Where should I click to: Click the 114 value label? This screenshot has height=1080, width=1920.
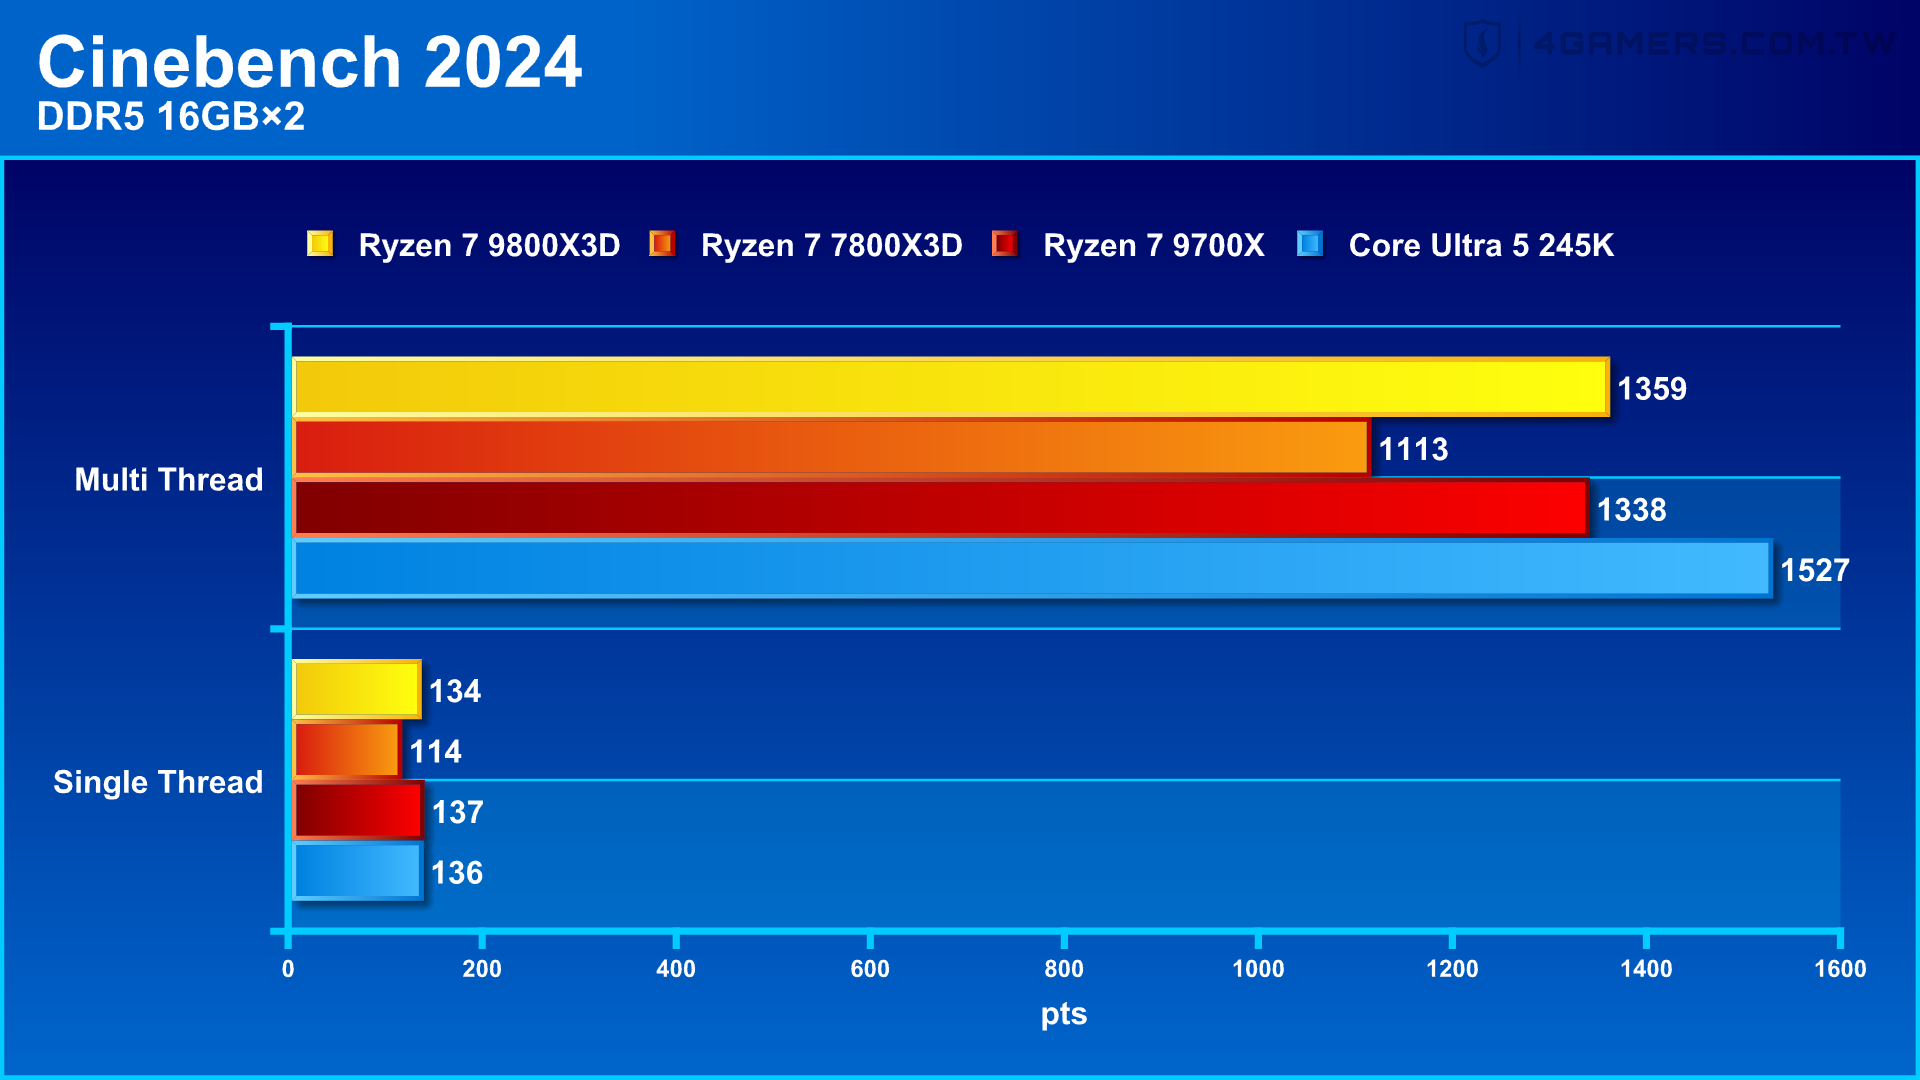(435, 753)
